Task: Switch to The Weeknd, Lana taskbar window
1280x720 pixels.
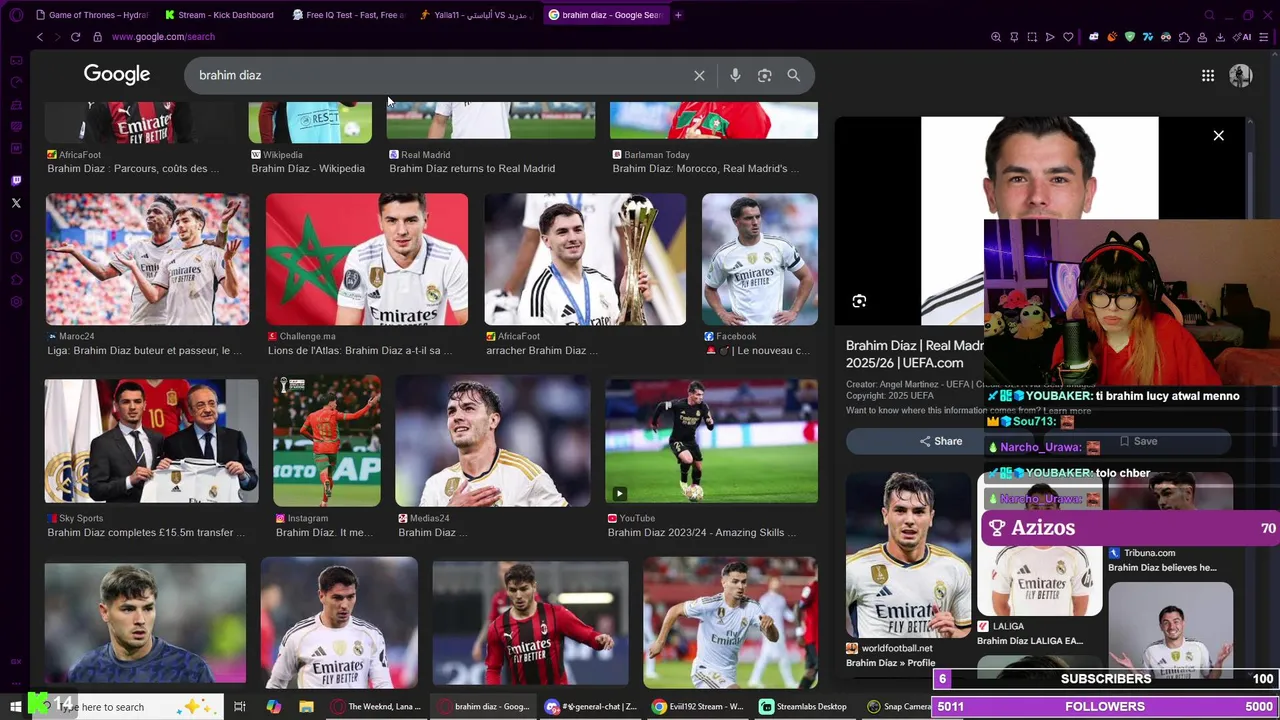Action: click(x=376, y=707)
